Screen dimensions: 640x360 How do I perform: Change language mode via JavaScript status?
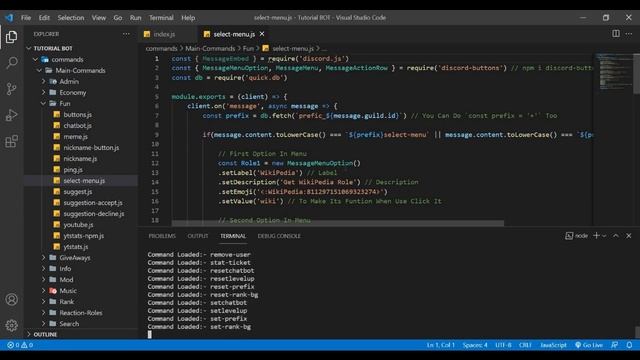(553, 345)
